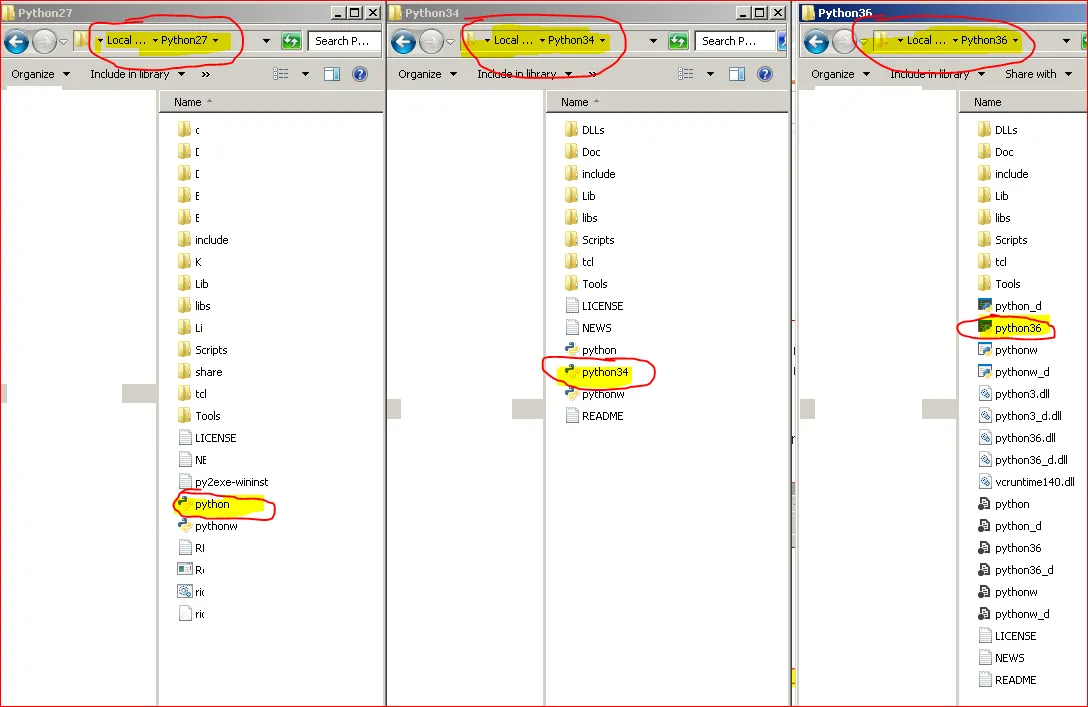
Task: Select pythonw in Python34 folder
Action: click(595, 394)
